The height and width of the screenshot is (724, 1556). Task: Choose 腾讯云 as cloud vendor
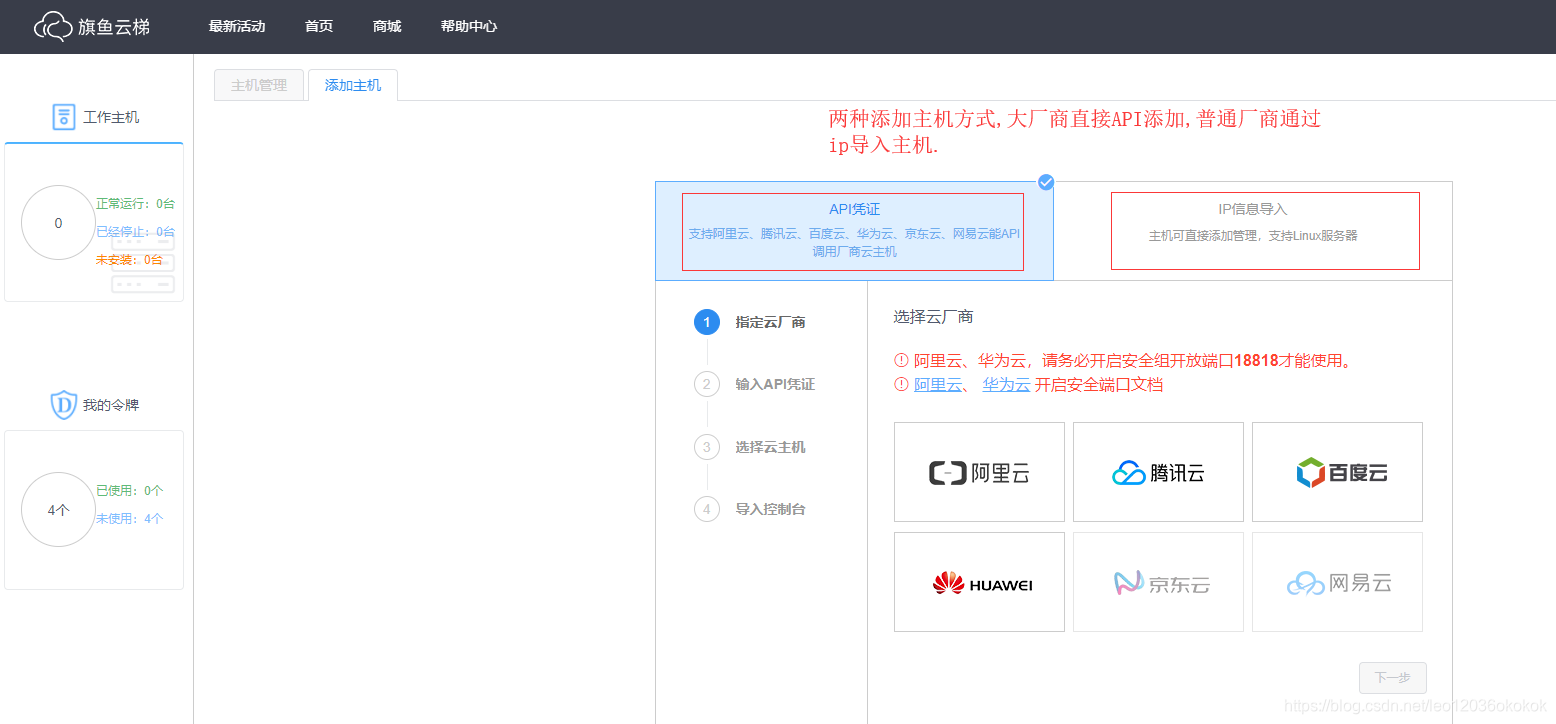pyautogui.click(x=1158, y=472)
